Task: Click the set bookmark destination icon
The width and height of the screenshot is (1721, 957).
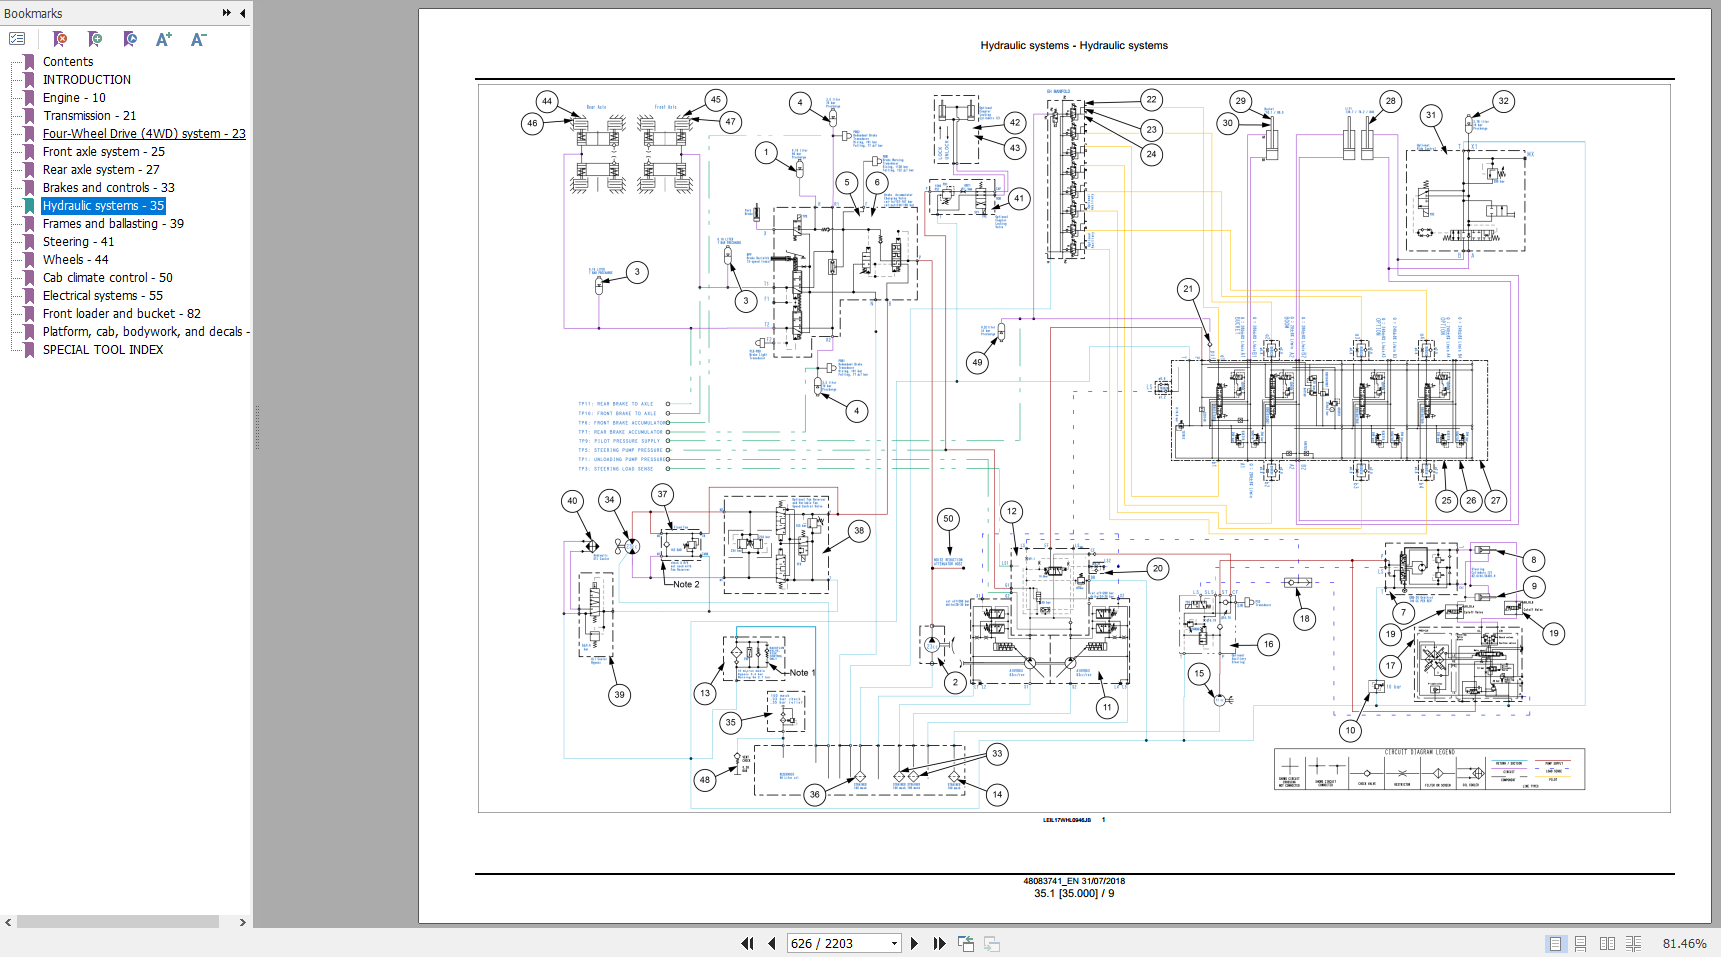Action: tap(130, 39)
